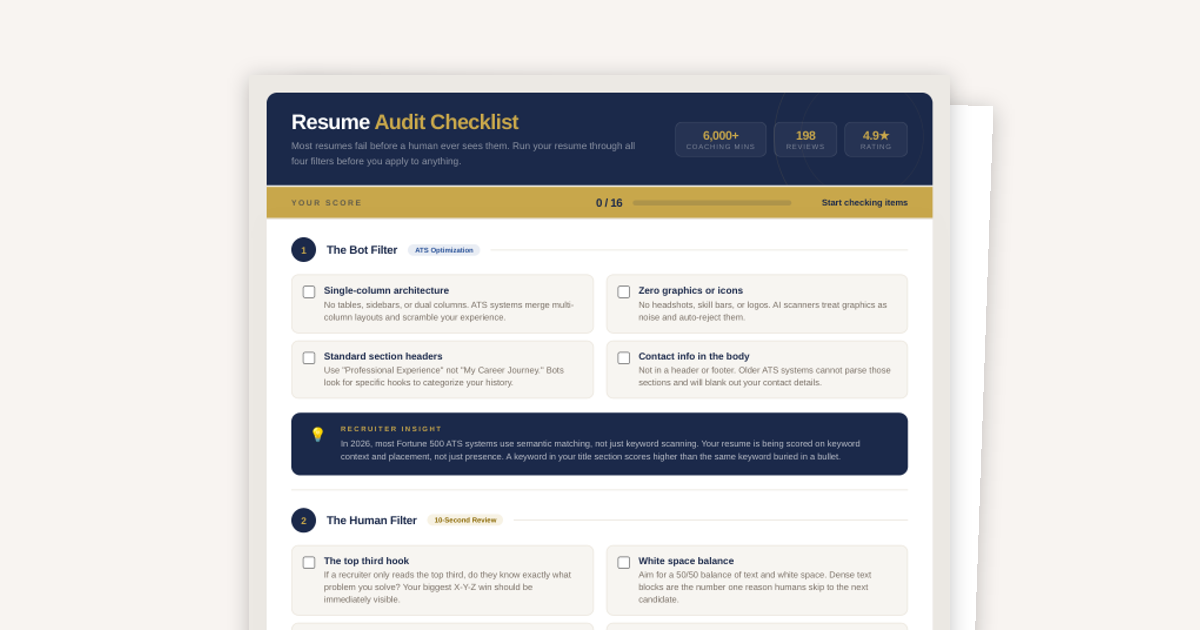
Task: Check the Single-column architecture item
Action: 309,292
